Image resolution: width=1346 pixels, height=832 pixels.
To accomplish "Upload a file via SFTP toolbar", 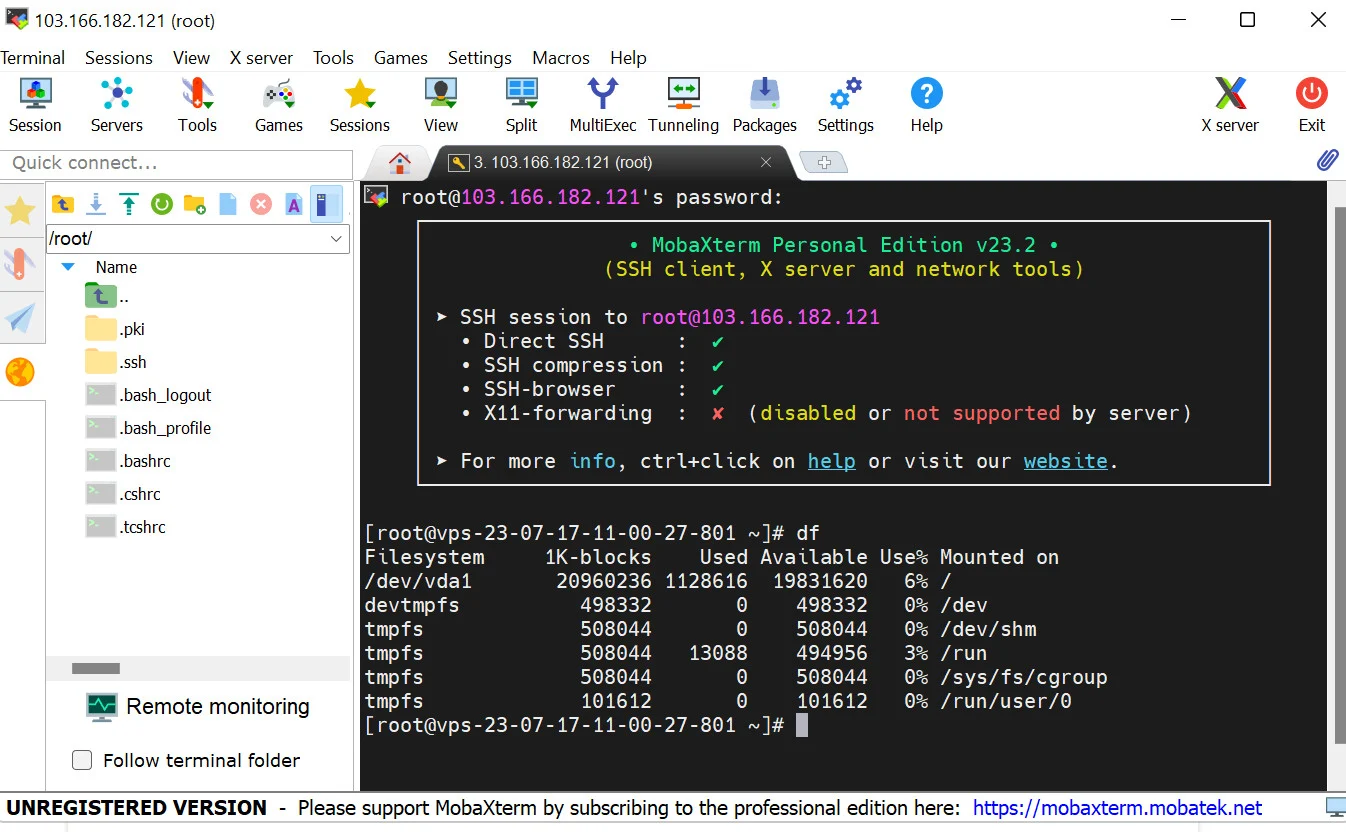I will click(x=129, y=203).
